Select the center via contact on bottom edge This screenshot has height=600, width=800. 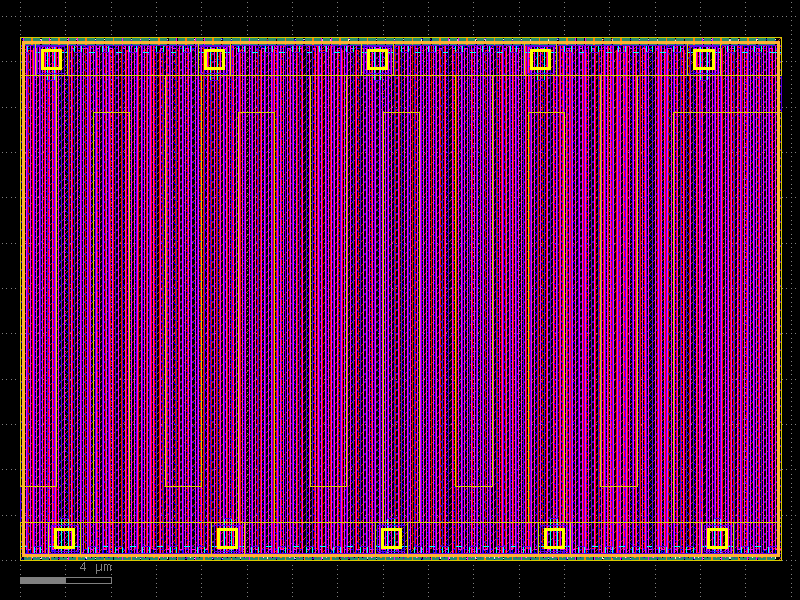click(391, 538)
